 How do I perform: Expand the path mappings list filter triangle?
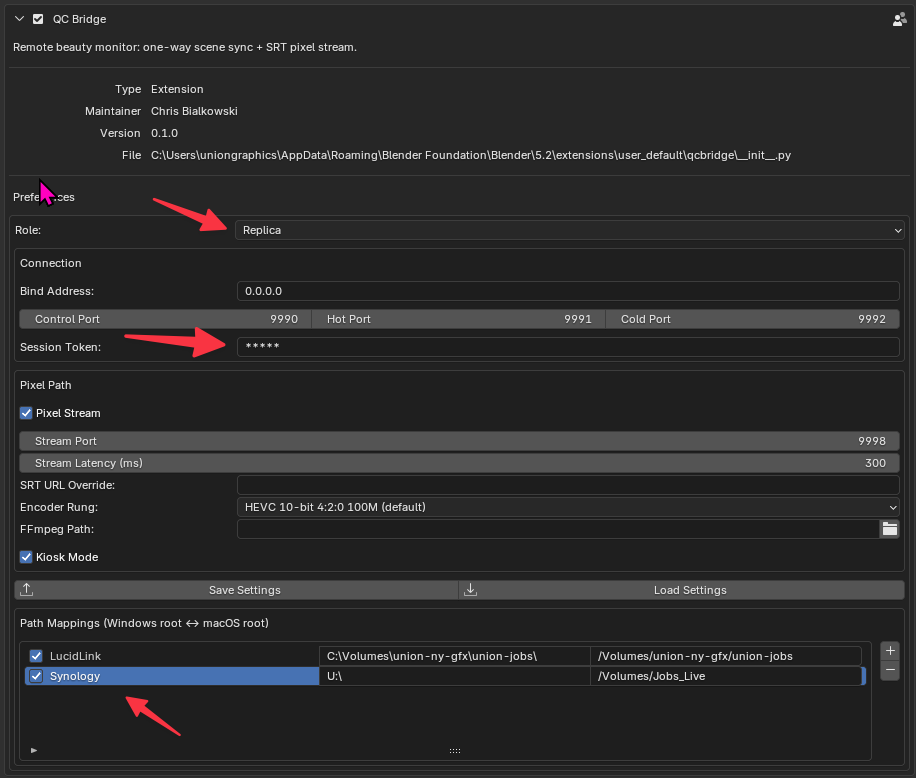point(34,751)
